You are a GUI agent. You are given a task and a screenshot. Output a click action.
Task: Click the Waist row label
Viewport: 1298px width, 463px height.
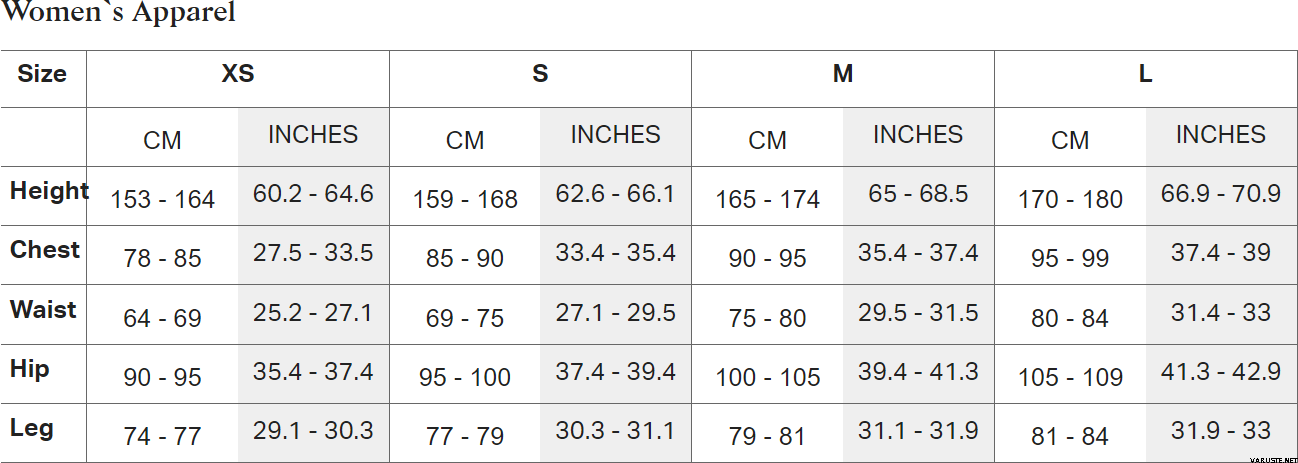(43, 309)
